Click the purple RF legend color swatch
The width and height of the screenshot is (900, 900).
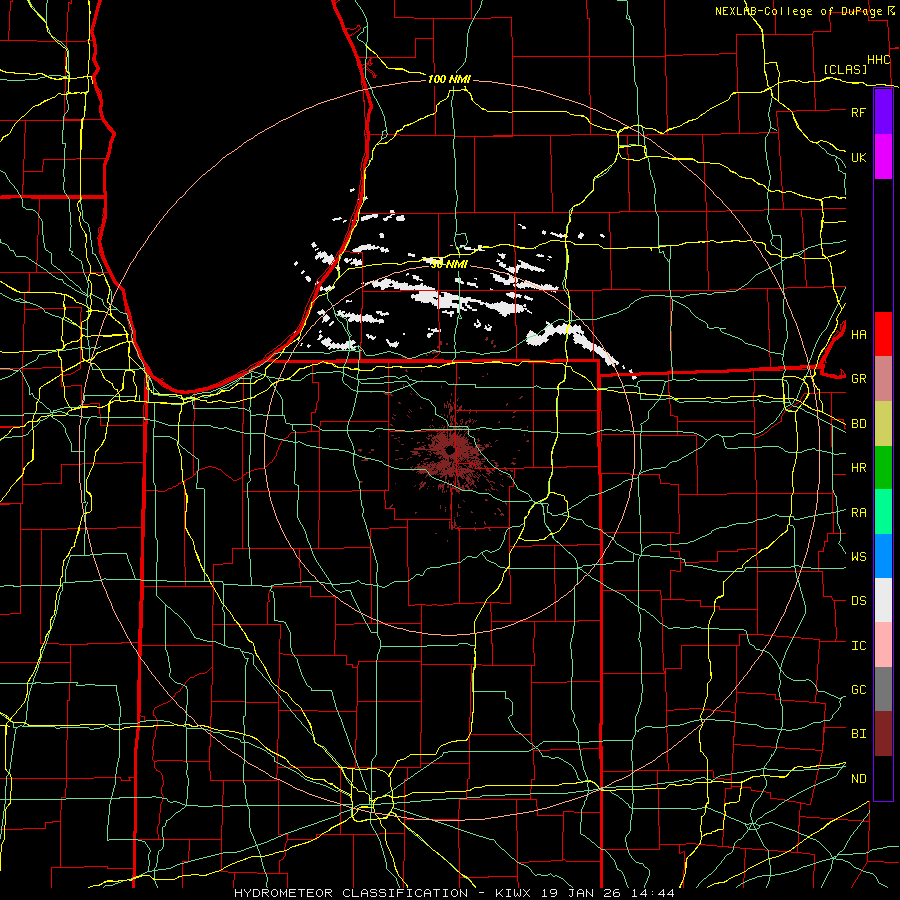(883, 111)
